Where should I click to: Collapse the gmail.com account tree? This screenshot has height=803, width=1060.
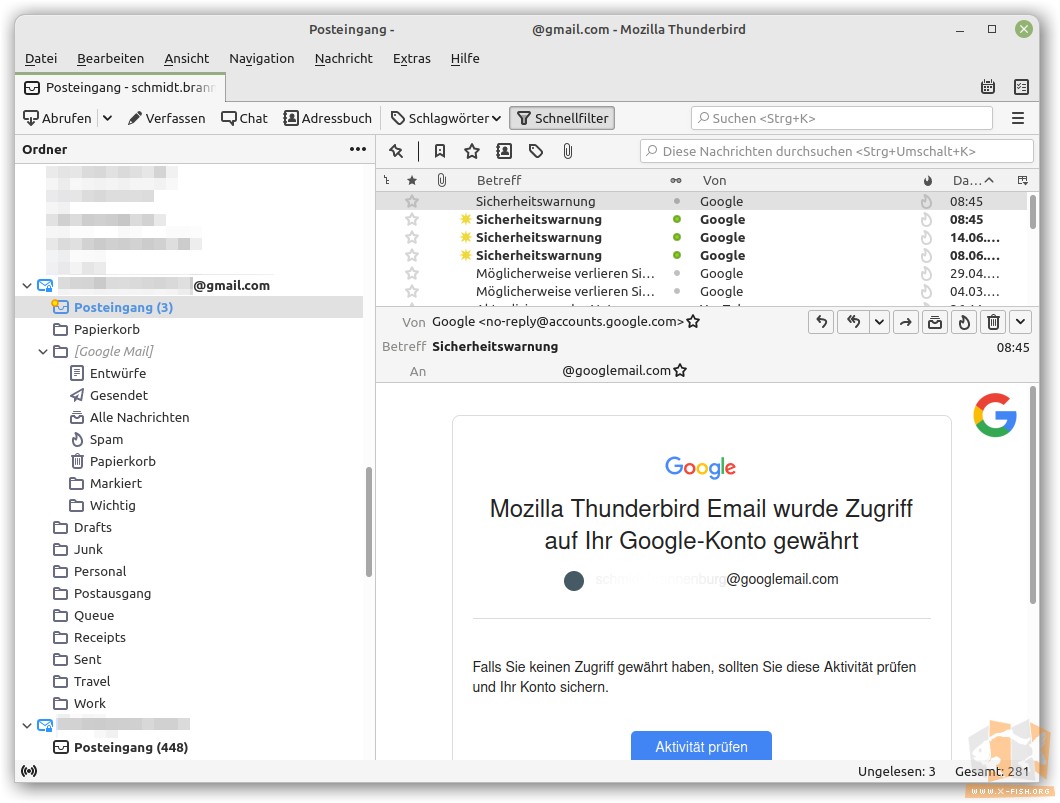click(27, 286)
